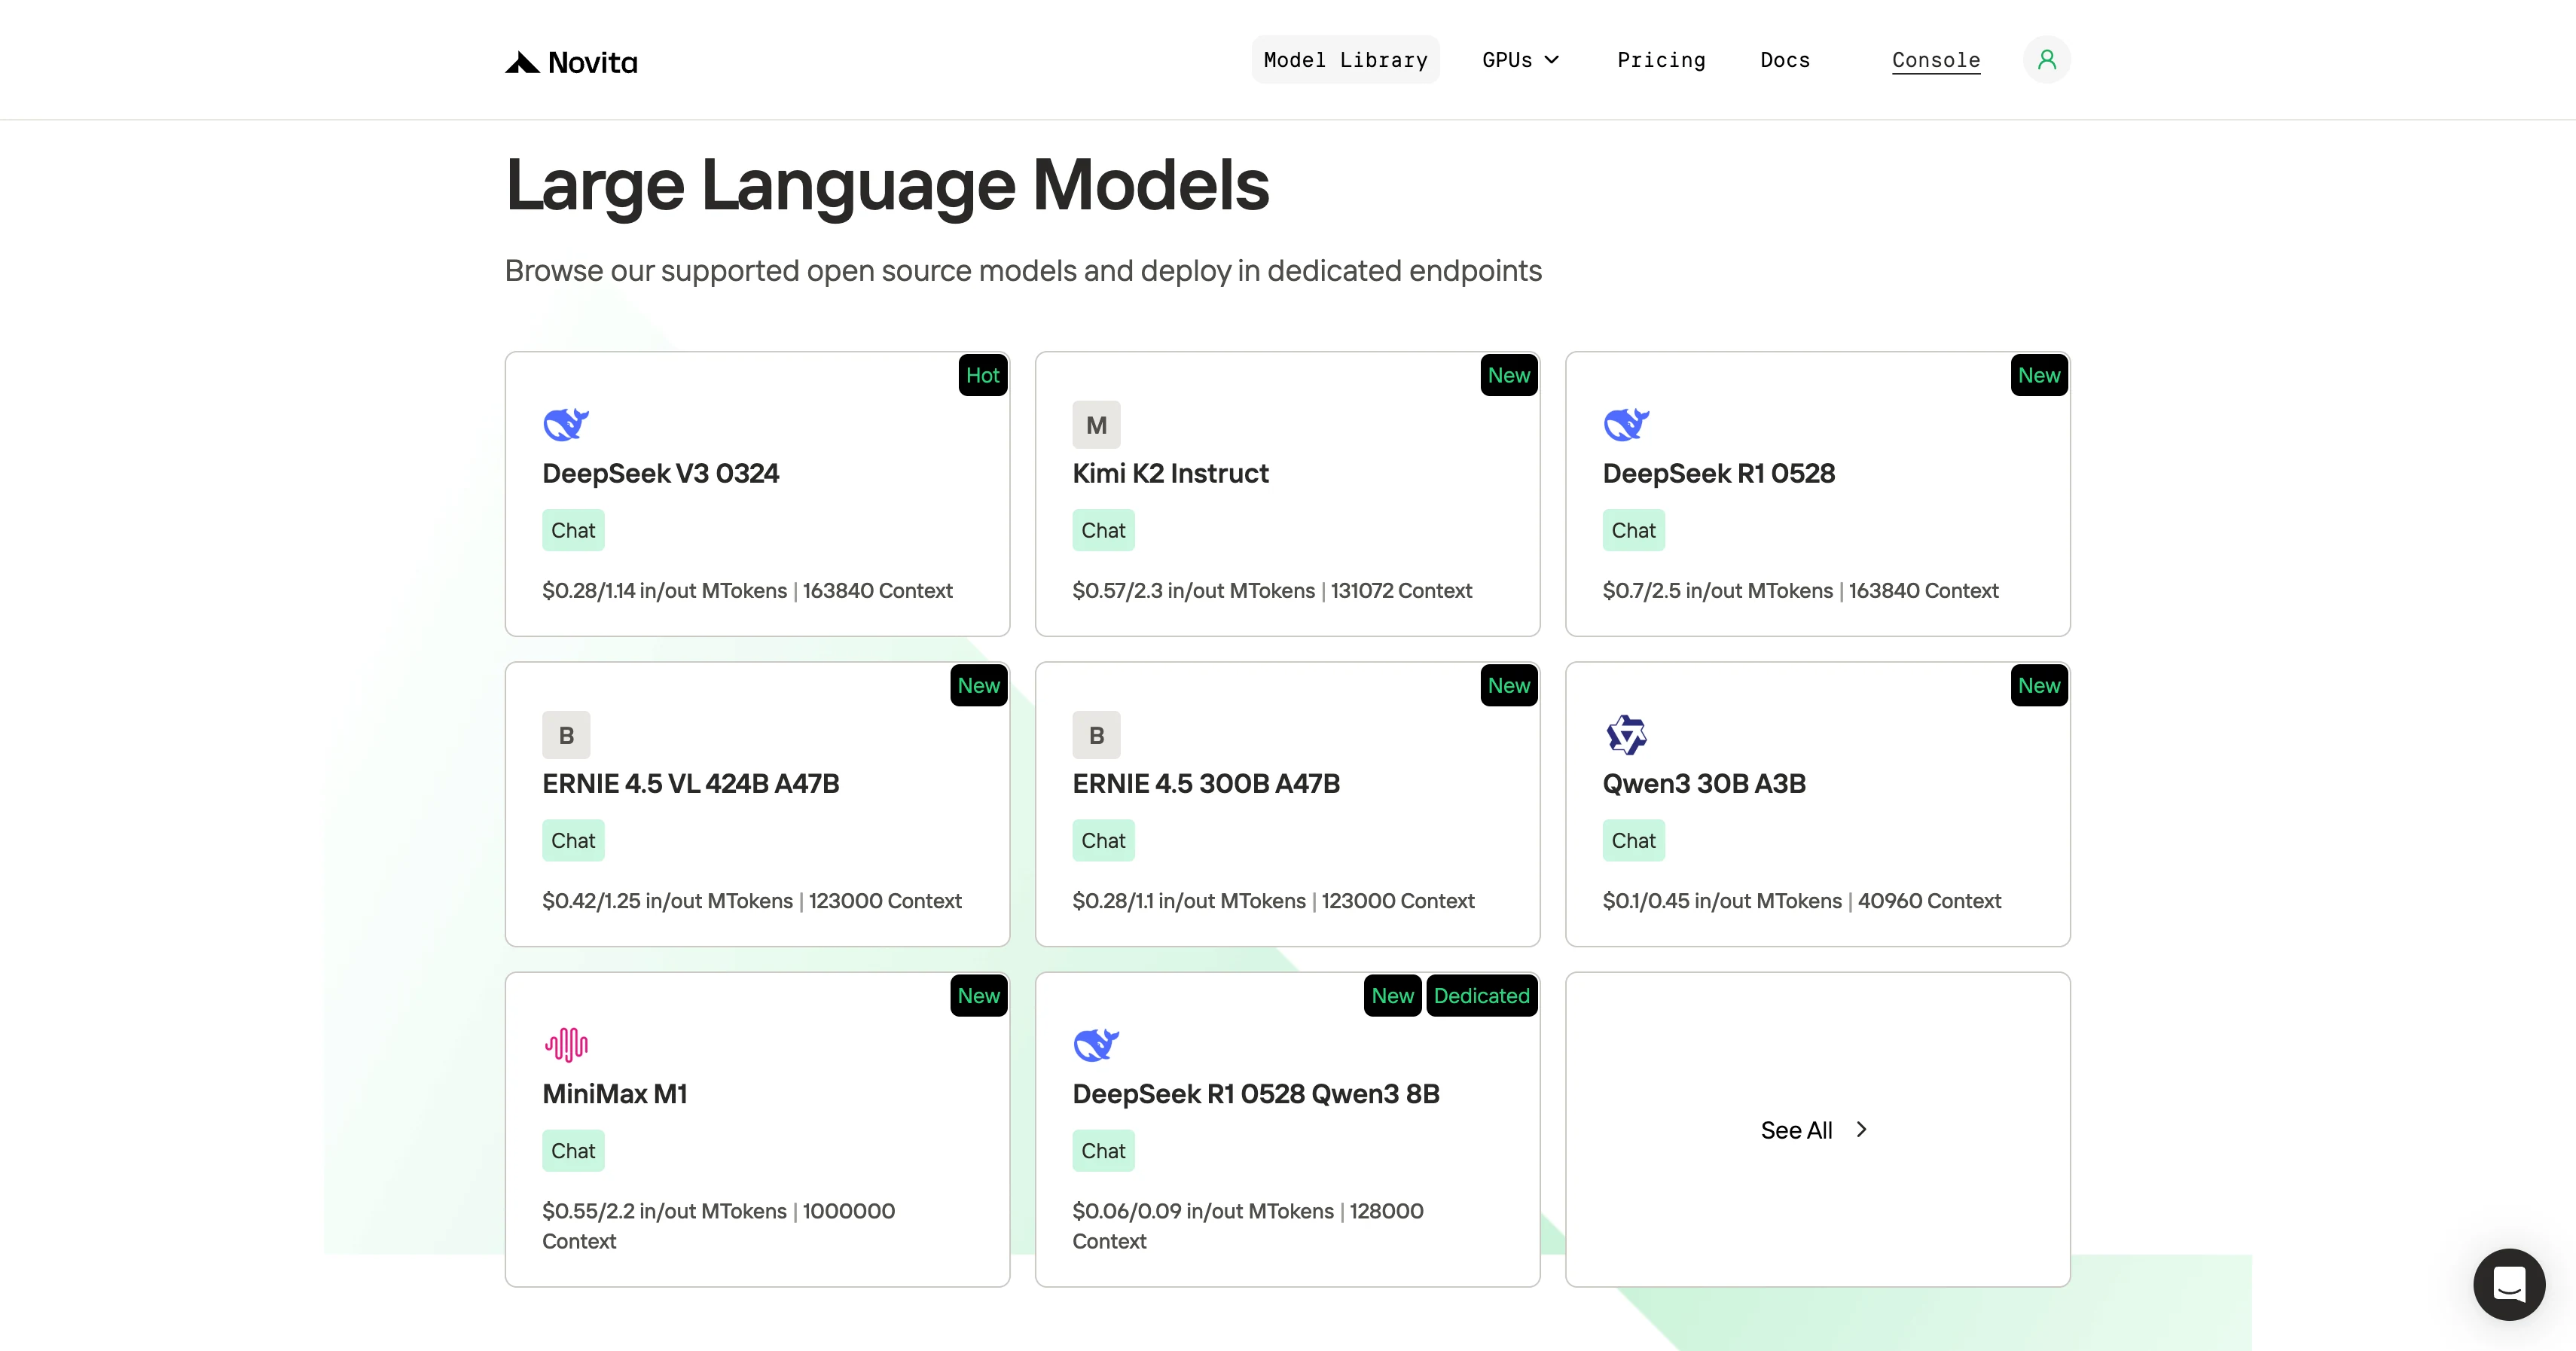This screenshot has width=2576, height=1351.
Task: Click the "$0.42/1.25 in/out MTokens" pricing text
Action: pyautogui.click(x=668, y=900)
